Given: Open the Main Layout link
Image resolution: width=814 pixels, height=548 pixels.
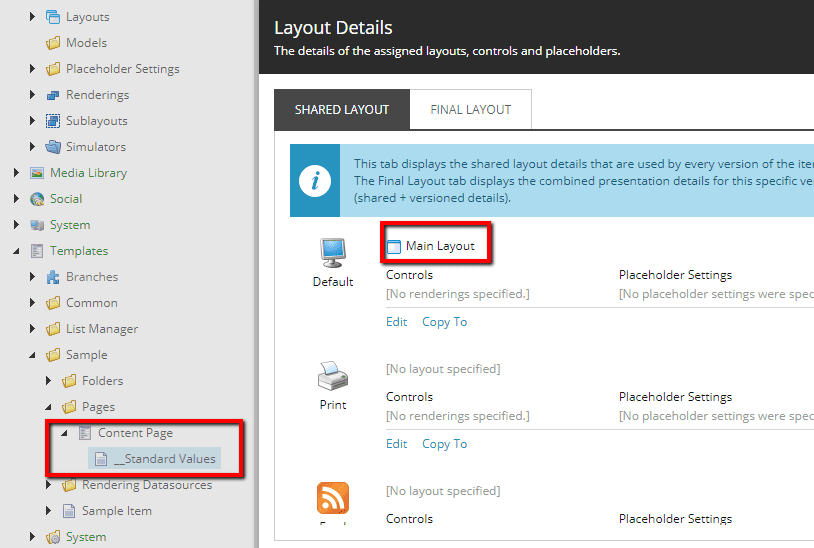Looking at the screenshot, I should (x=439, y=246).
